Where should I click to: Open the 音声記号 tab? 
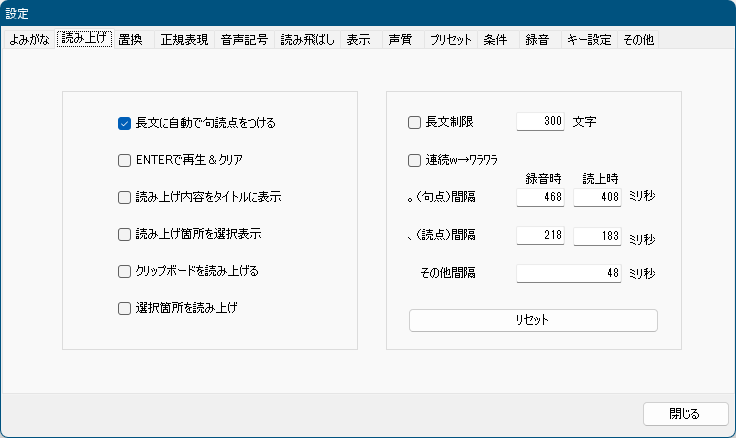pos(244,40)
